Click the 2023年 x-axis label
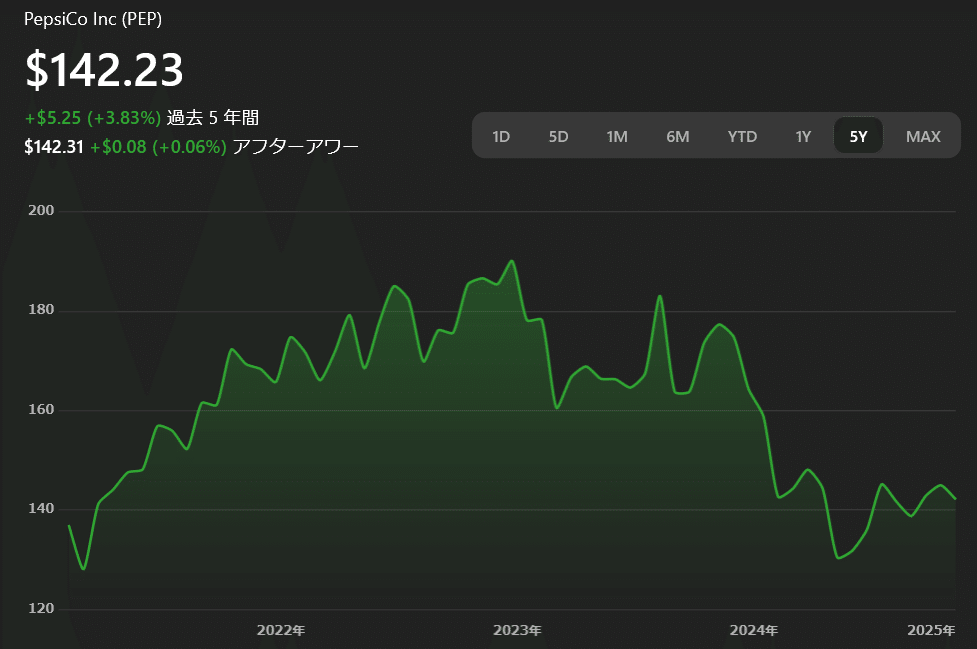 coord(517,630)
